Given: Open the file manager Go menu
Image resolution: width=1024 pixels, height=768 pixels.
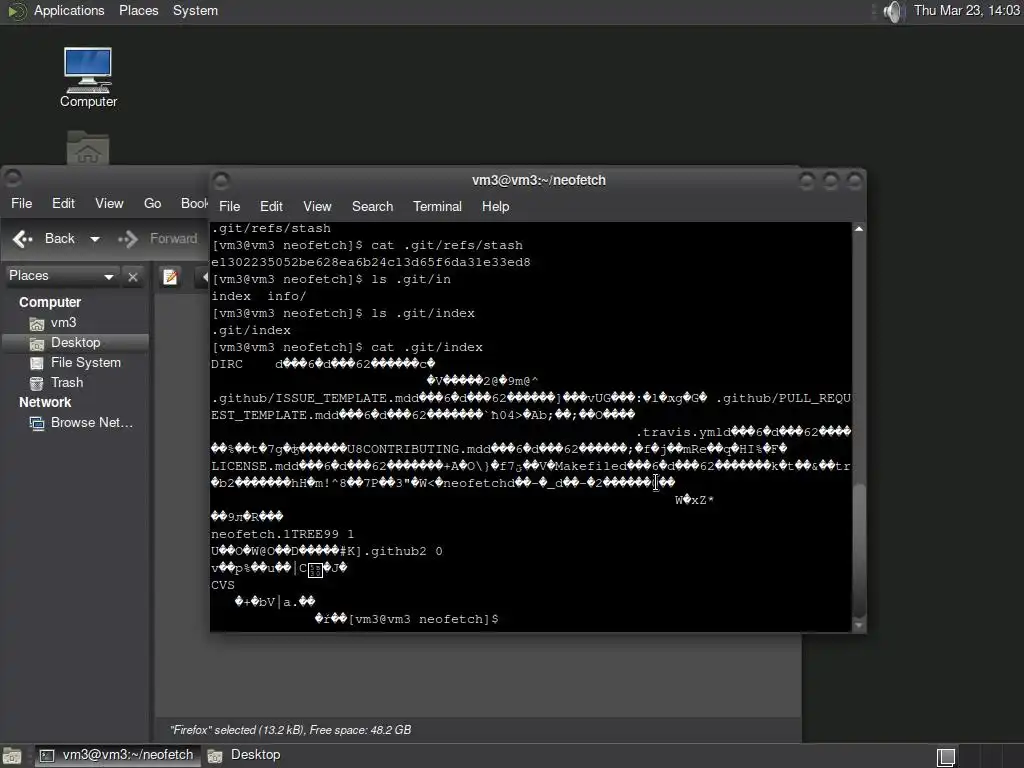Looking at the screenshot, I should [x=152, y=203].
